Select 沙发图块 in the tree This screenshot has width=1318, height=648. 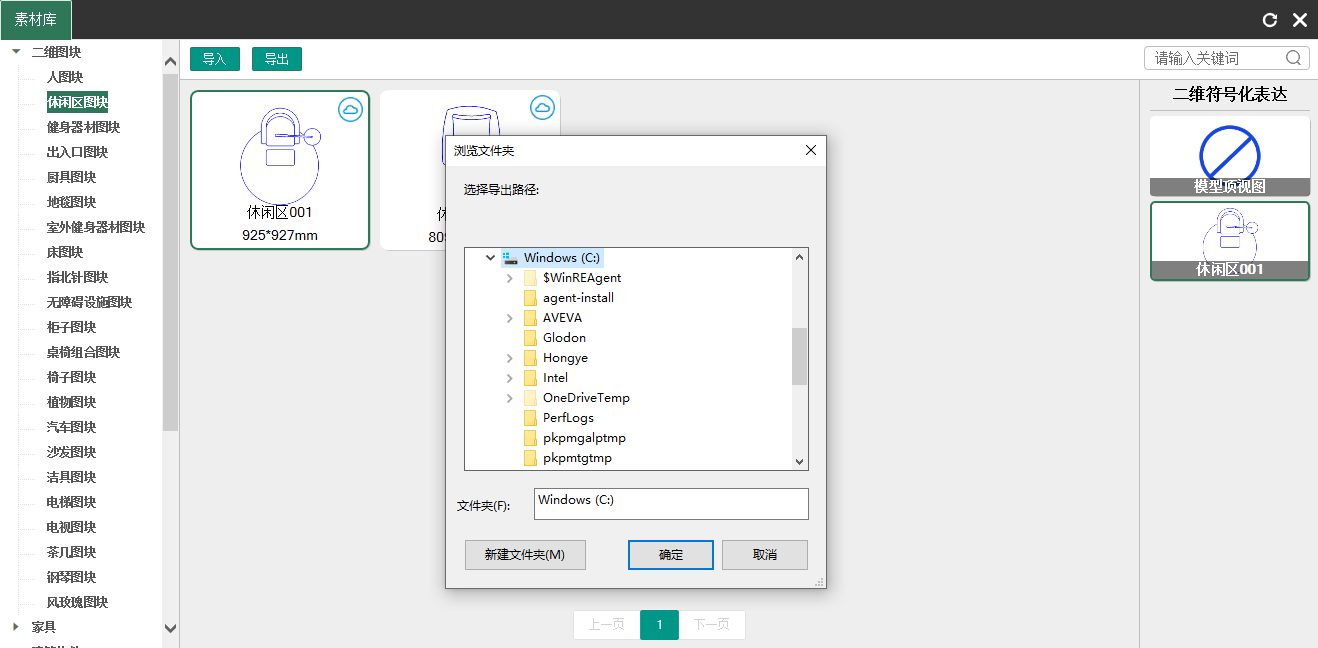pos(71,452)
